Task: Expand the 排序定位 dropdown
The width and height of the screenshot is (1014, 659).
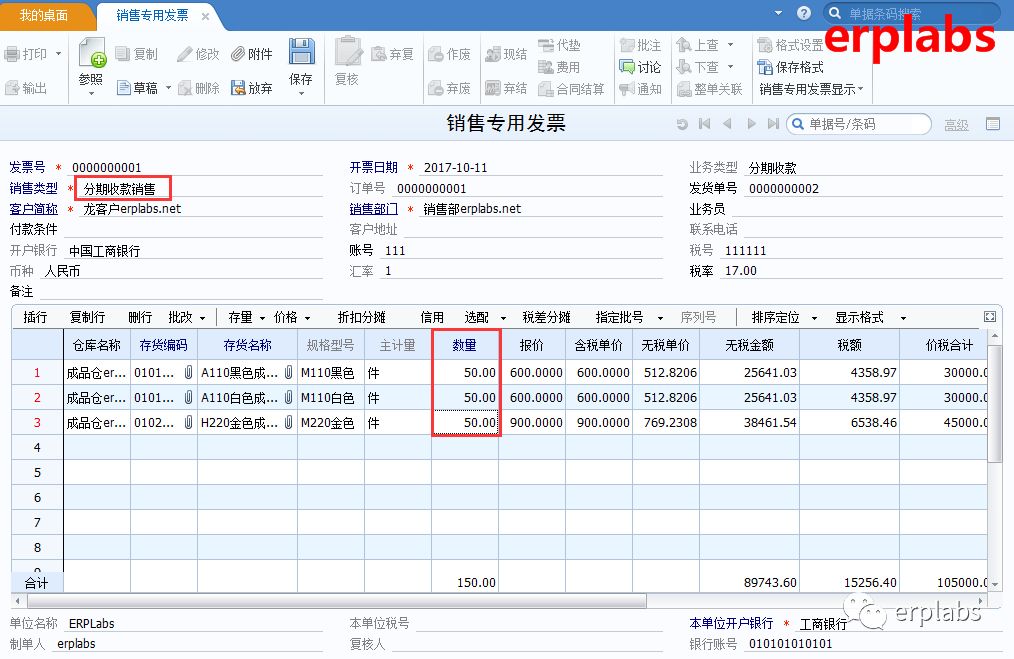Action: [x=814, y=318]
